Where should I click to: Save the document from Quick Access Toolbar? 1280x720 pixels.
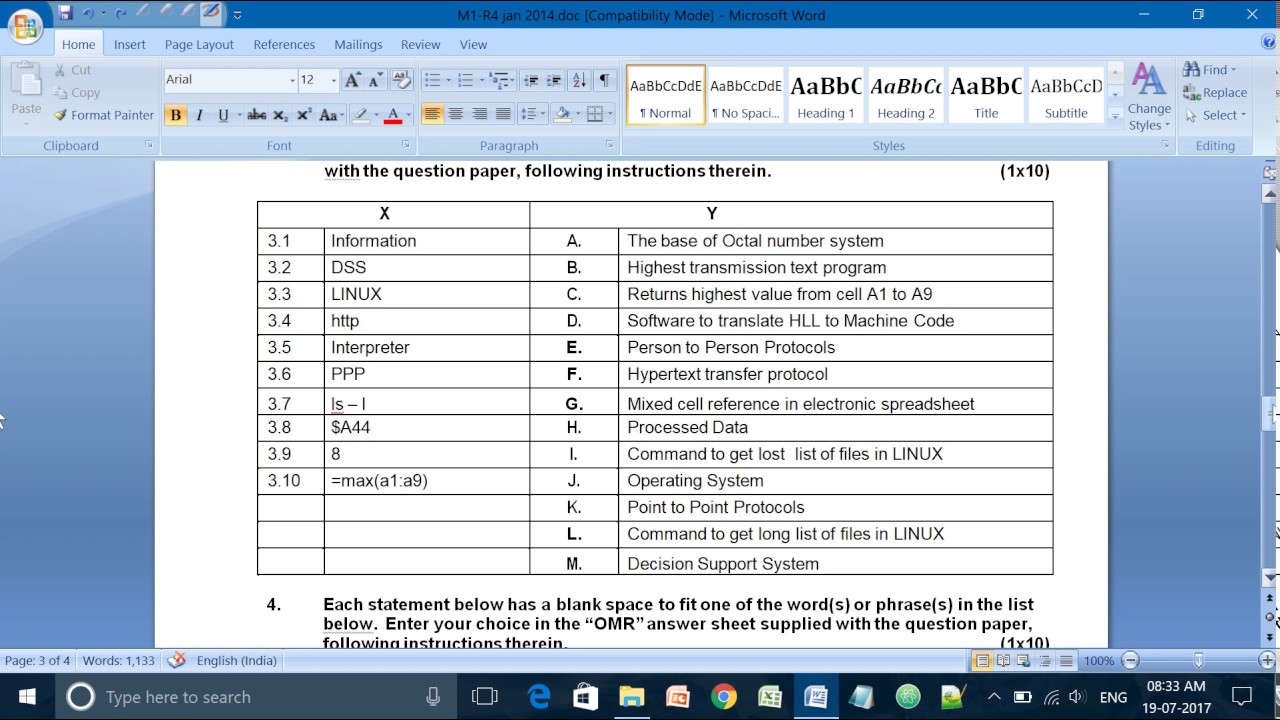click(65, 14)
